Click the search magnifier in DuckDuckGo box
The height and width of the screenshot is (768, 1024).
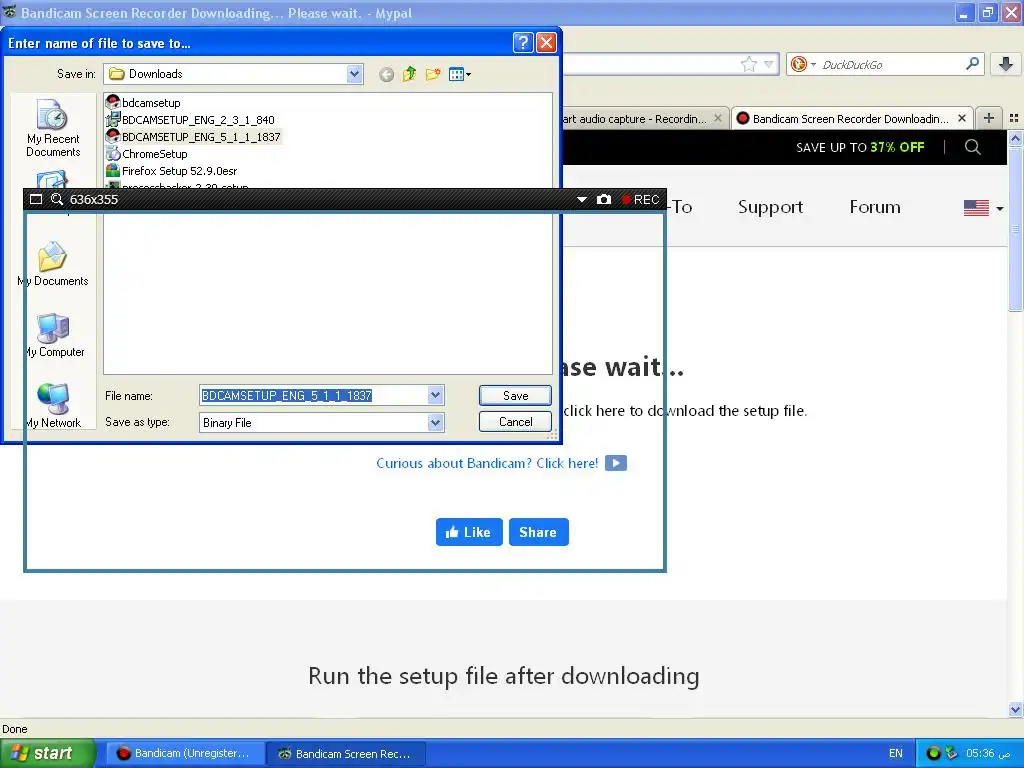click(972, 63)
